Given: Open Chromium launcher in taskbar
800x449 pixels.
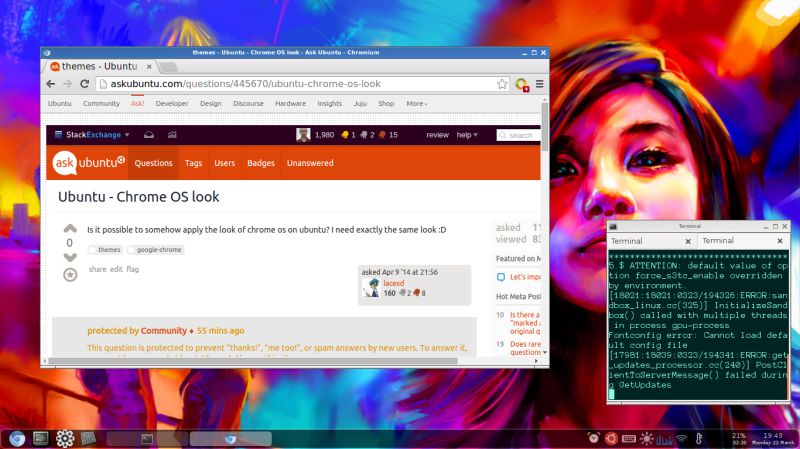Looking at the screenshot, I should tap(17, 438).
